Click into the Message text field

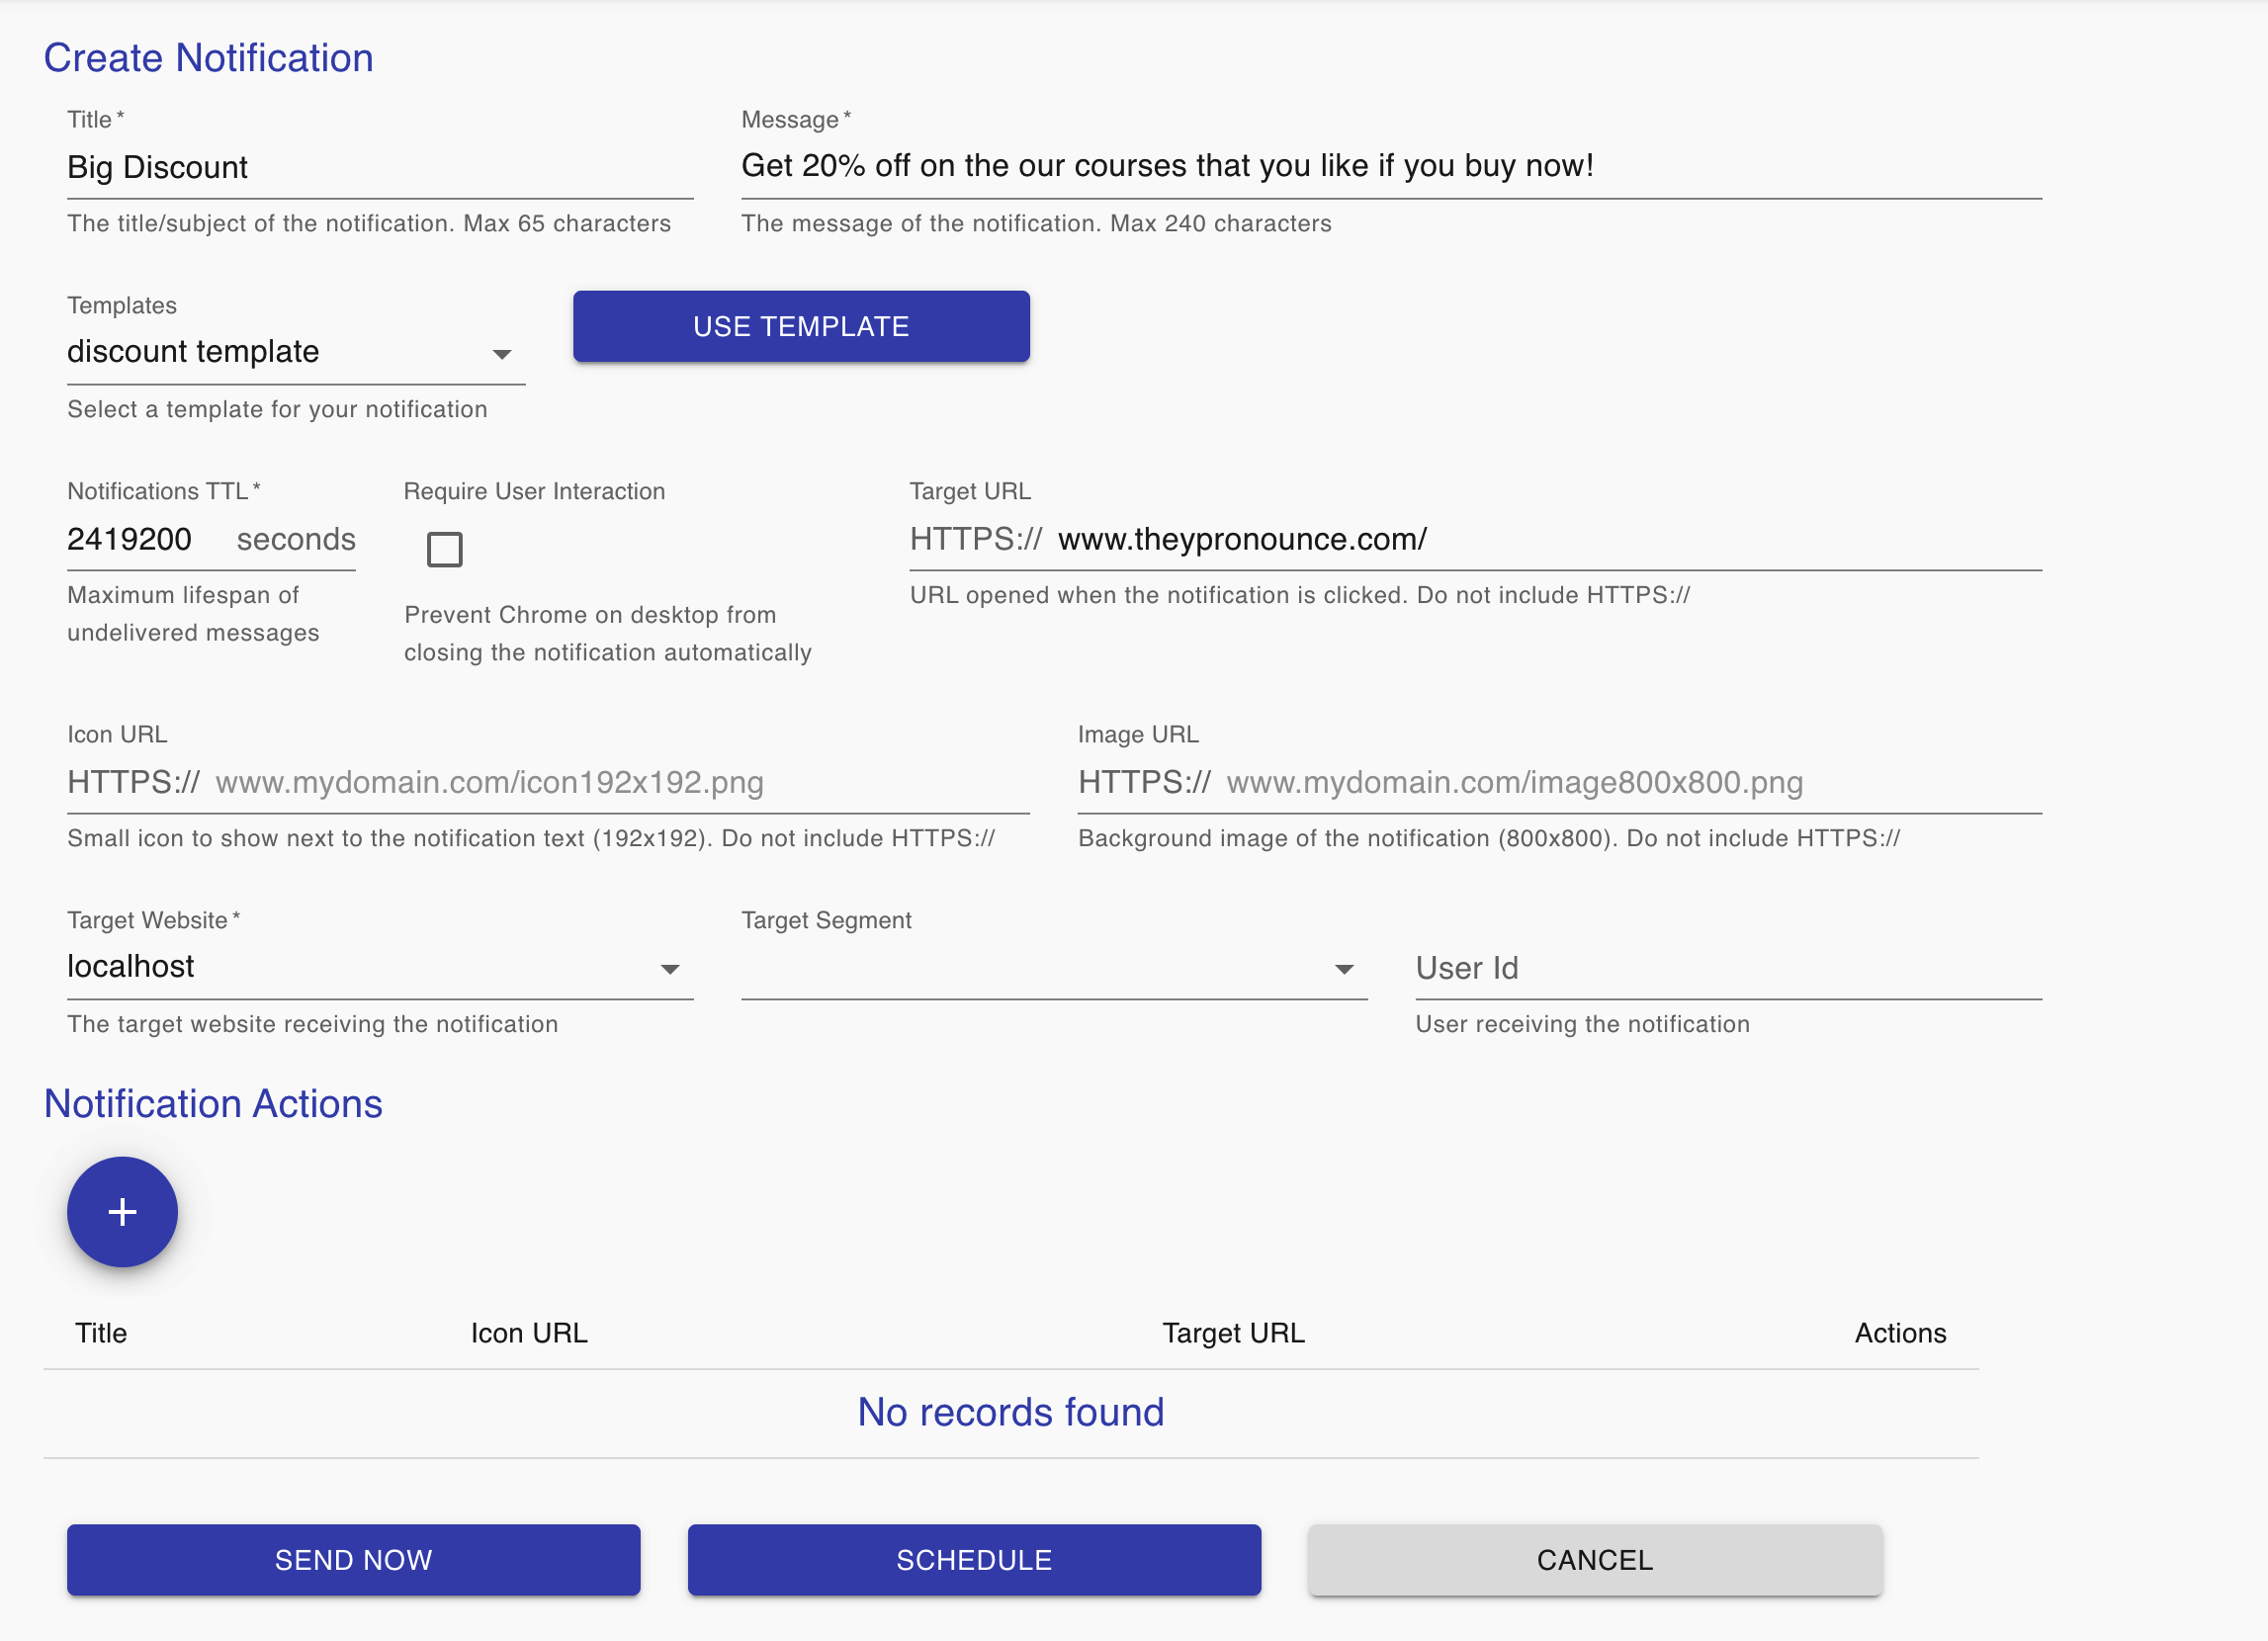point(1390,166)
